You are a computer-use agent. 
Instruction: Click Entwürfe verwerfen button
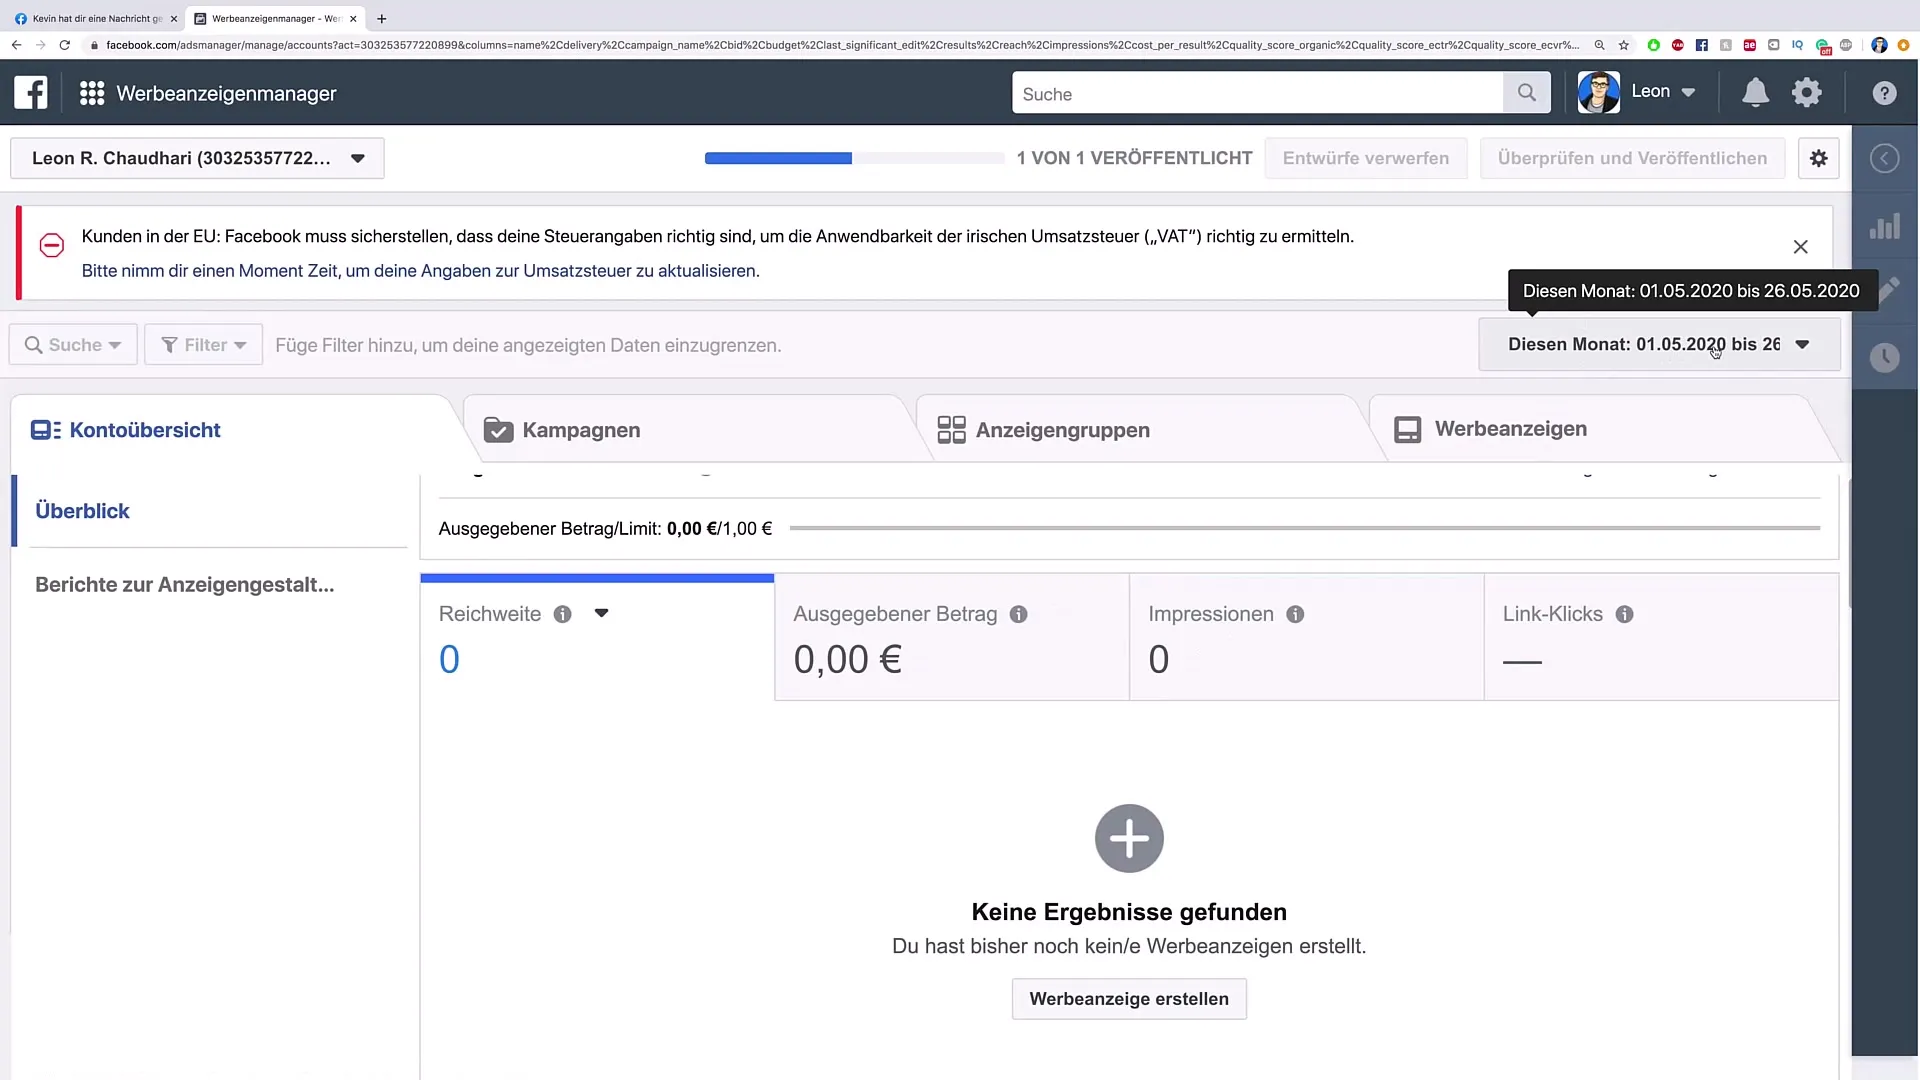pos(1366,158)
